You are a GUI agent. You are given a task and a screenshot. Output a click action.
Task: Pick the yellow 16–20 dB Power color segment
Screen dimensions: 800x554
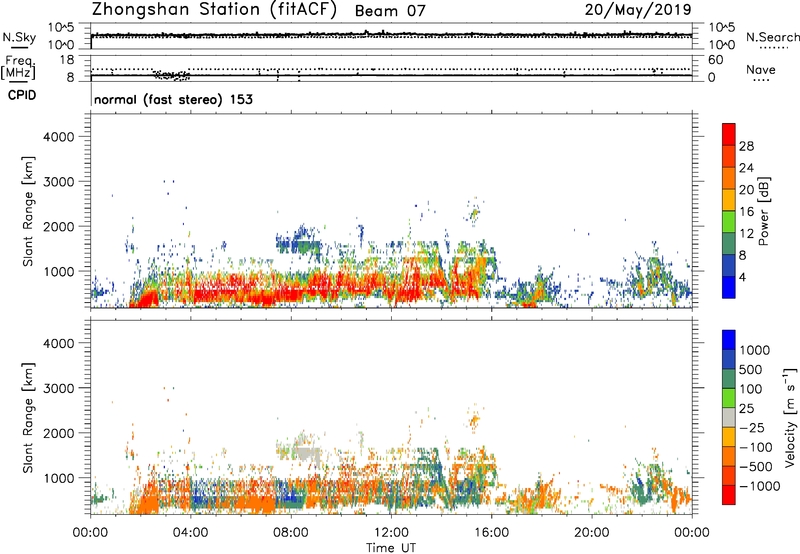pos(729,200)
